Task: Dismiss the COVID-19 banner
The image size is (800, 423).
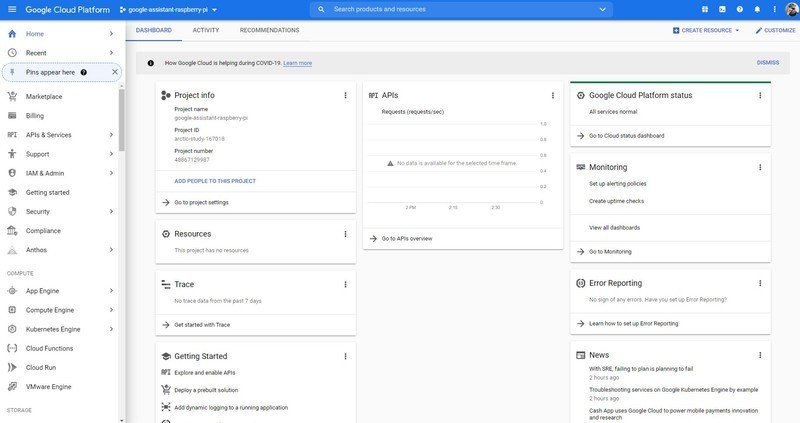Action: pyautogui.click(x=767, y=62)
